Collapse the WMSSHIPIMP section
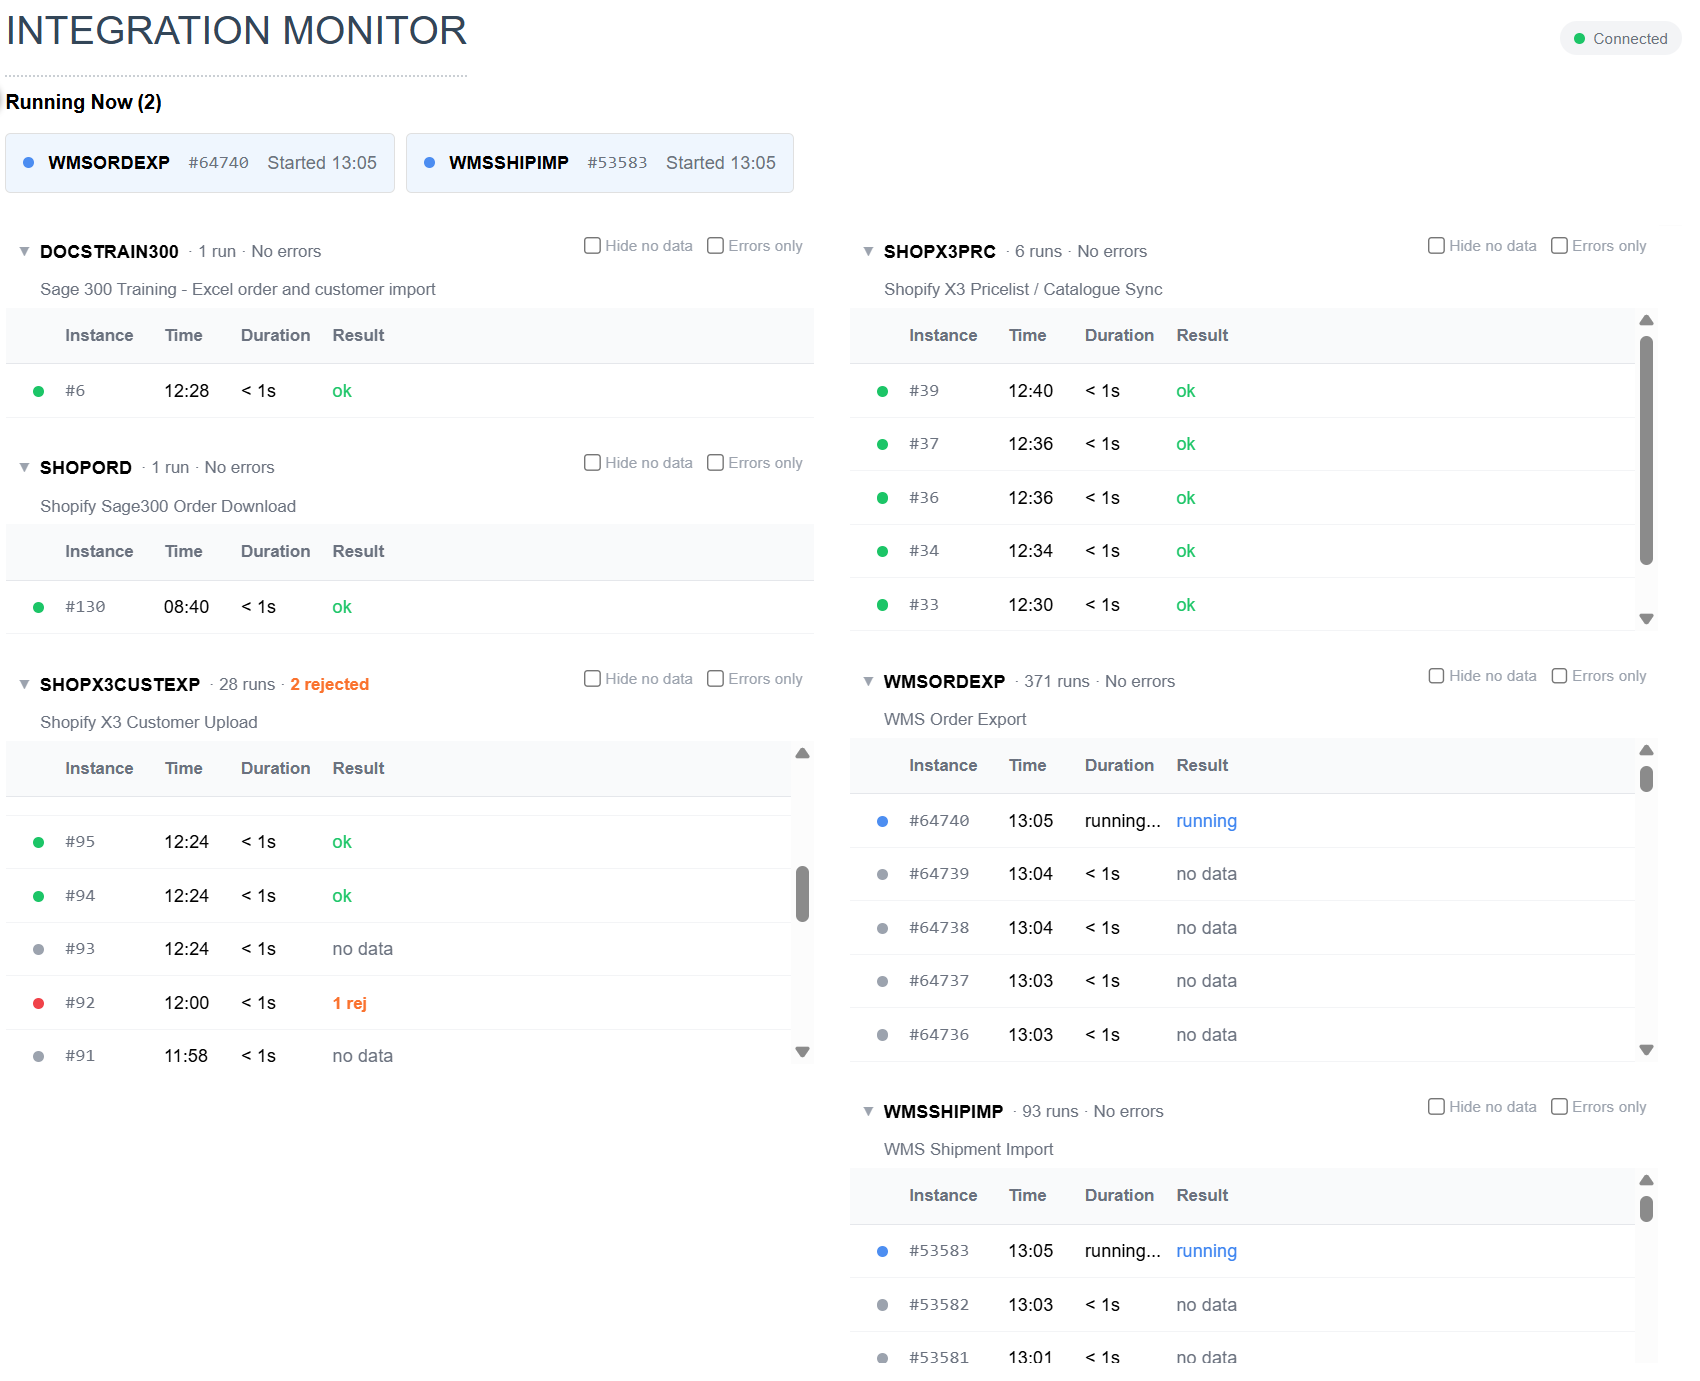The image size is (1700, 1381). pyautogui.click(x=868, y=1111)
